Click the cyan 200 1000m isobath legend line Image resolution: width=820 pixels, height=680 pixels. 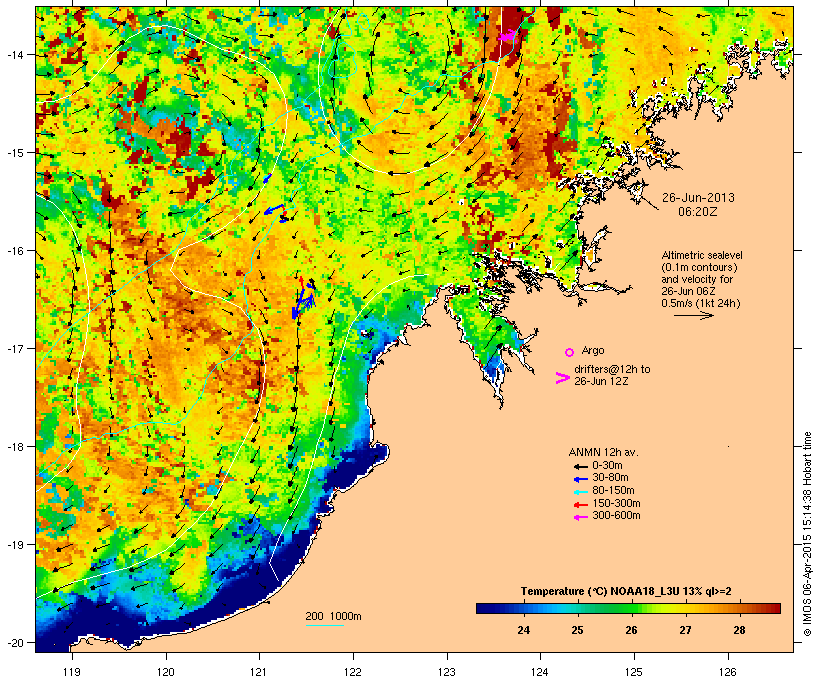[x=325, y=625]
